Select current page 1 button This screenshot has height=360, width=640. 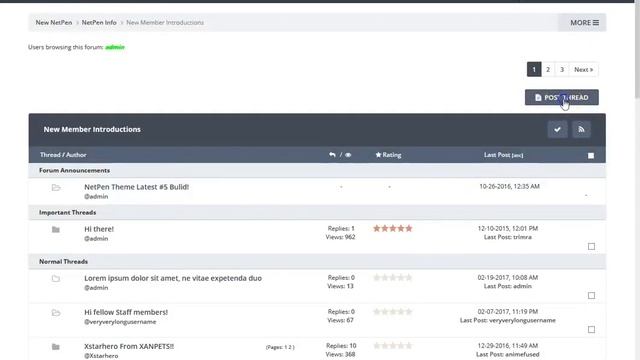(x=534, y=69)
